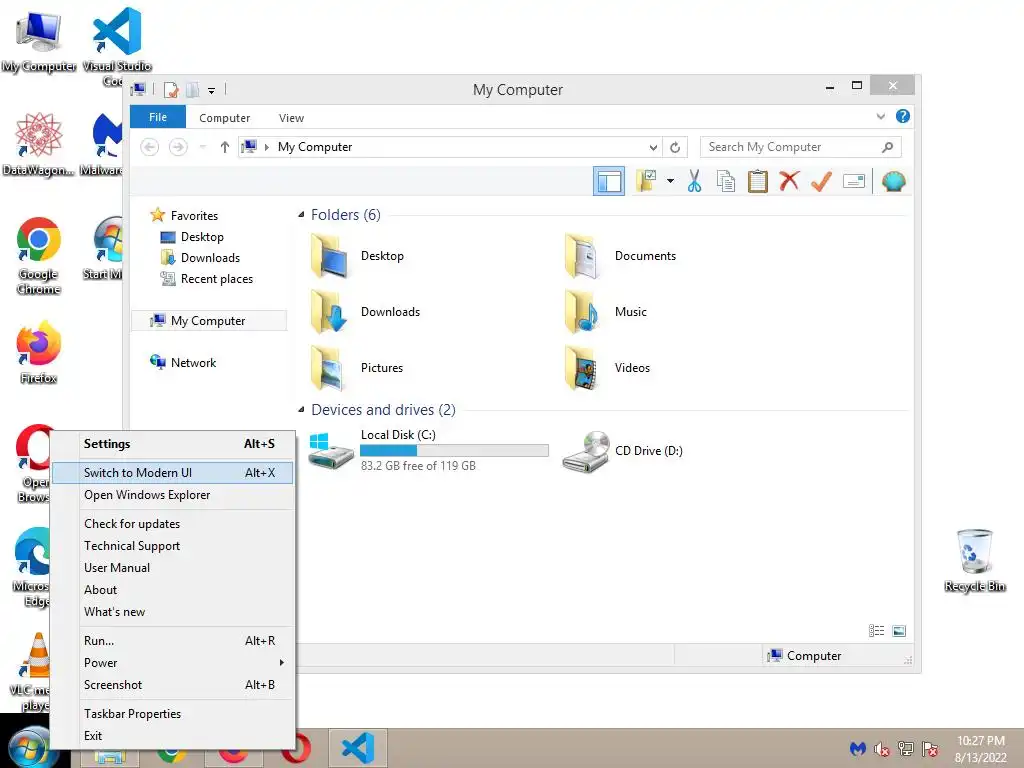Switch to details view in status bar
The width and height of the screenshot is (1024, 768).
click(876, 630)
